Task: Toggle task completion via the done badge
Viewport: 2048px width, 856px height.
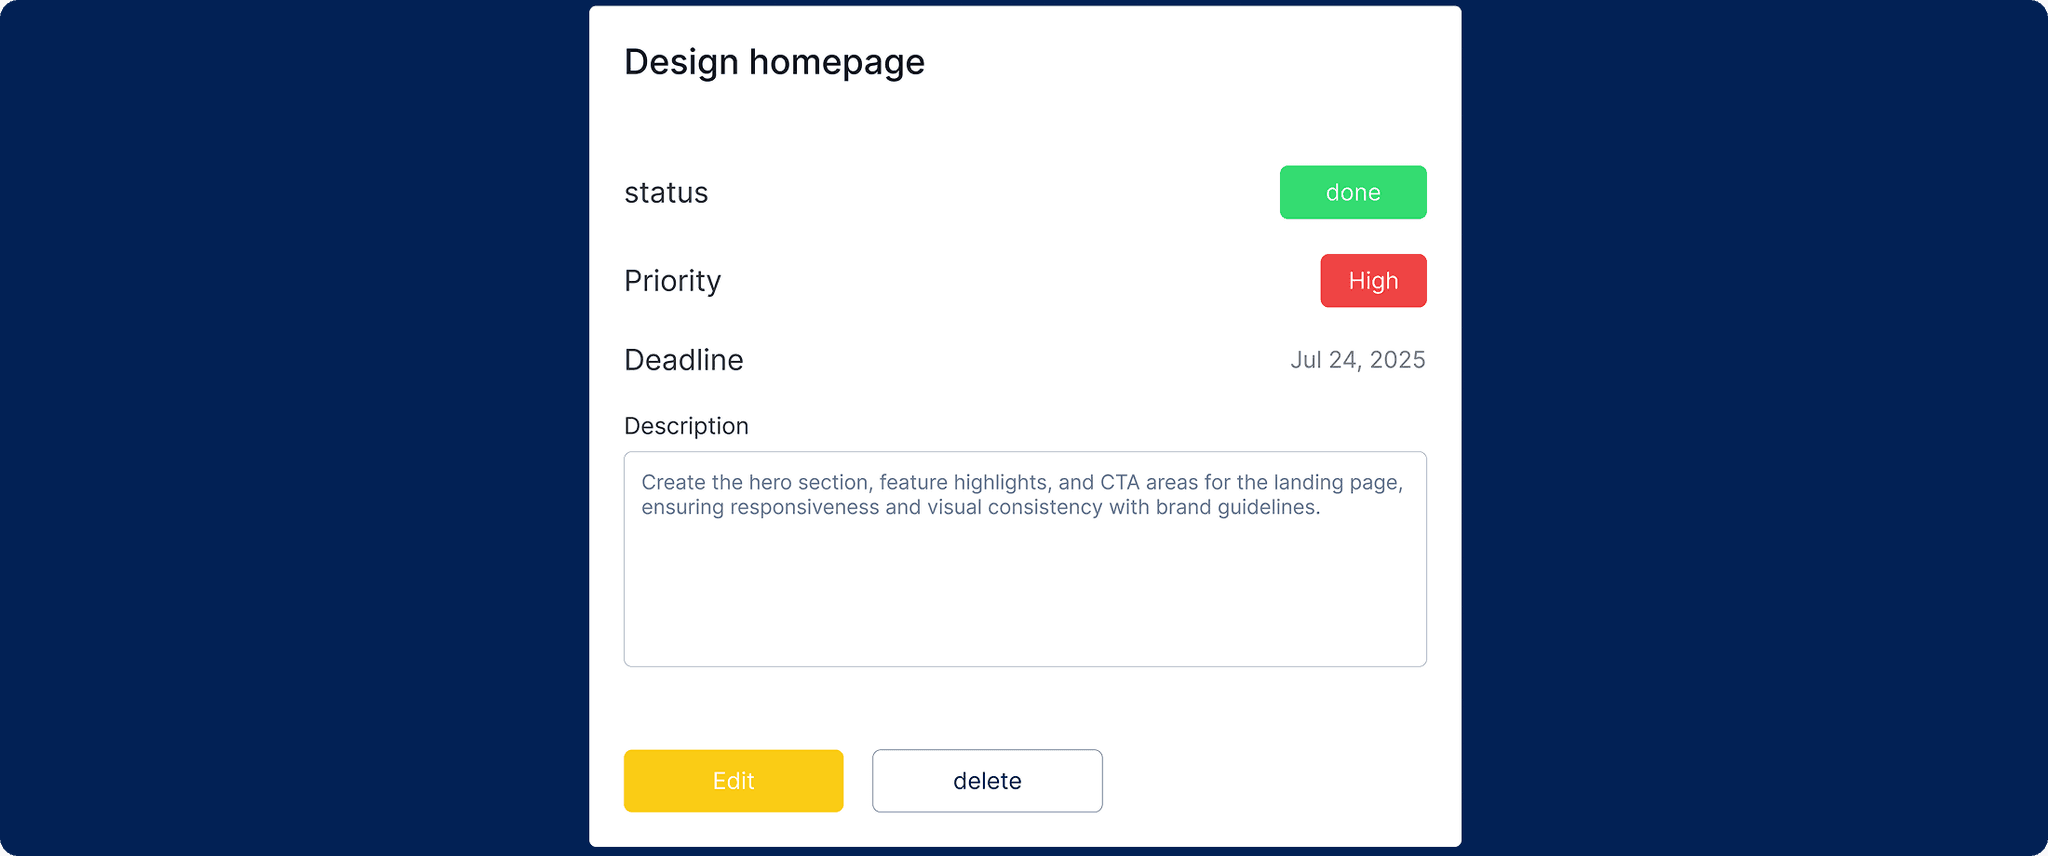Action: click(1352, 192)
